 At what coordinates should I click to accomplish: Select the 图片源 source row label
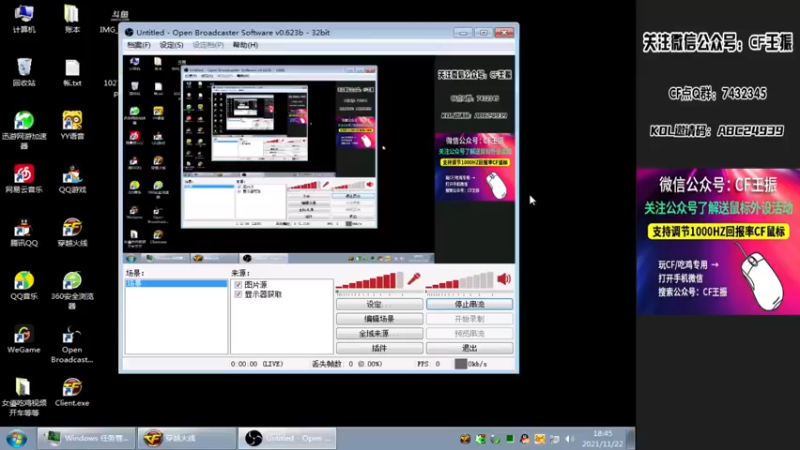256,285
